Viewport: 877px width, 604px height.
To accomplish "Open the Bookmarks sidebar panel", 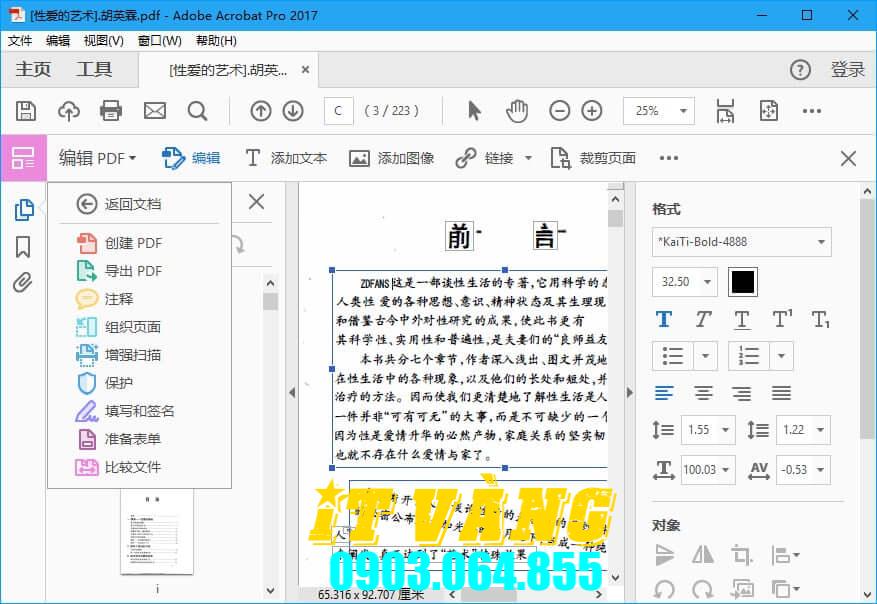I will point(23,246).
